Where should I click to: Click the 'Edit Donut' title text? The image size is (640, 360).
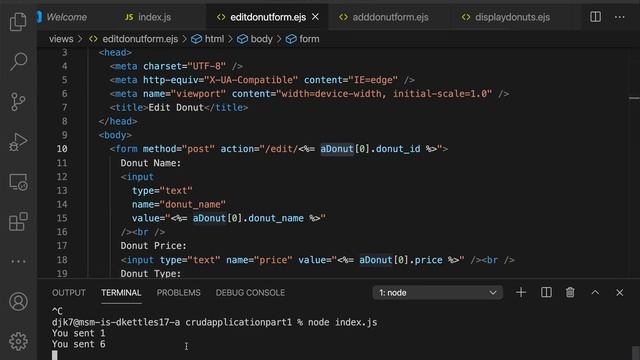(176, 108)
